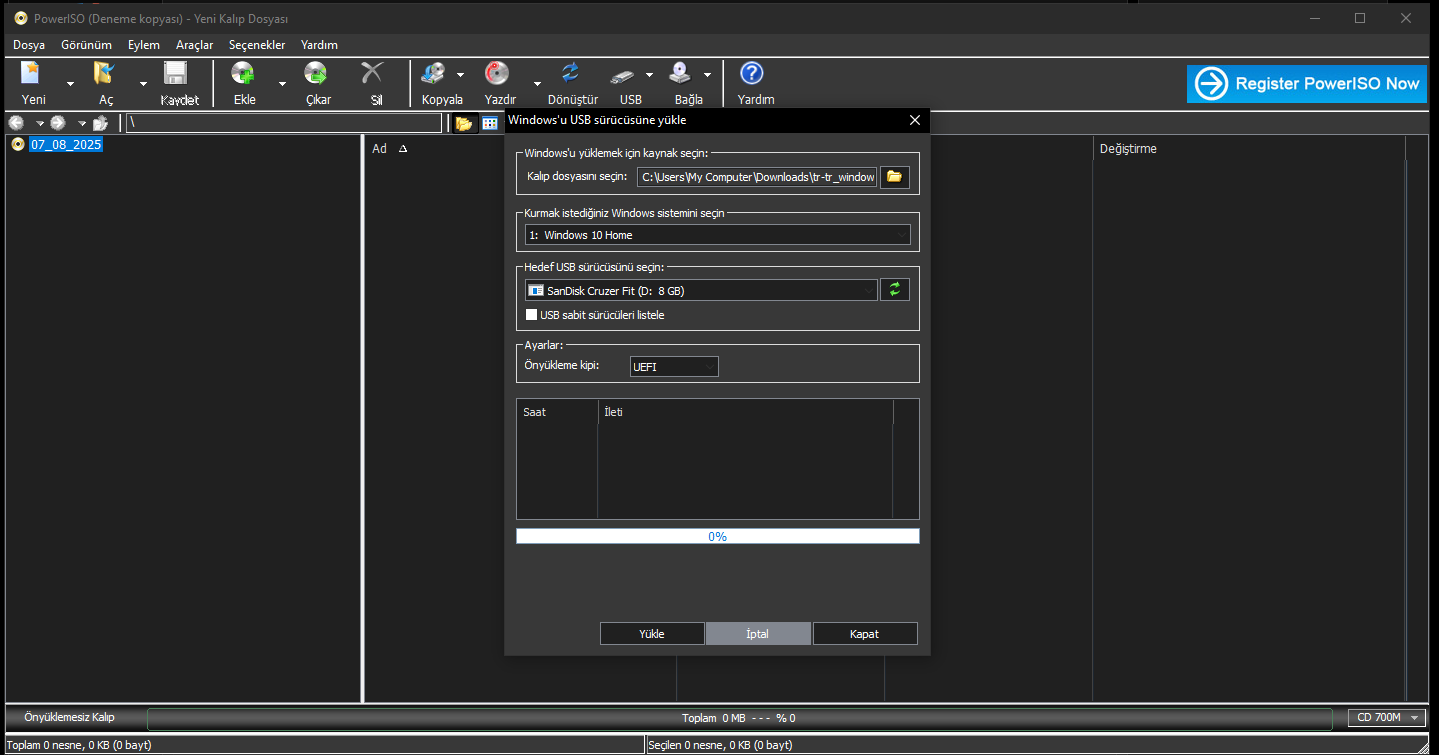Image resolution: width=1439 pixels, height=755 pixels.
Task: Click the folder view icon beside path box
Action: coord(464,123)
